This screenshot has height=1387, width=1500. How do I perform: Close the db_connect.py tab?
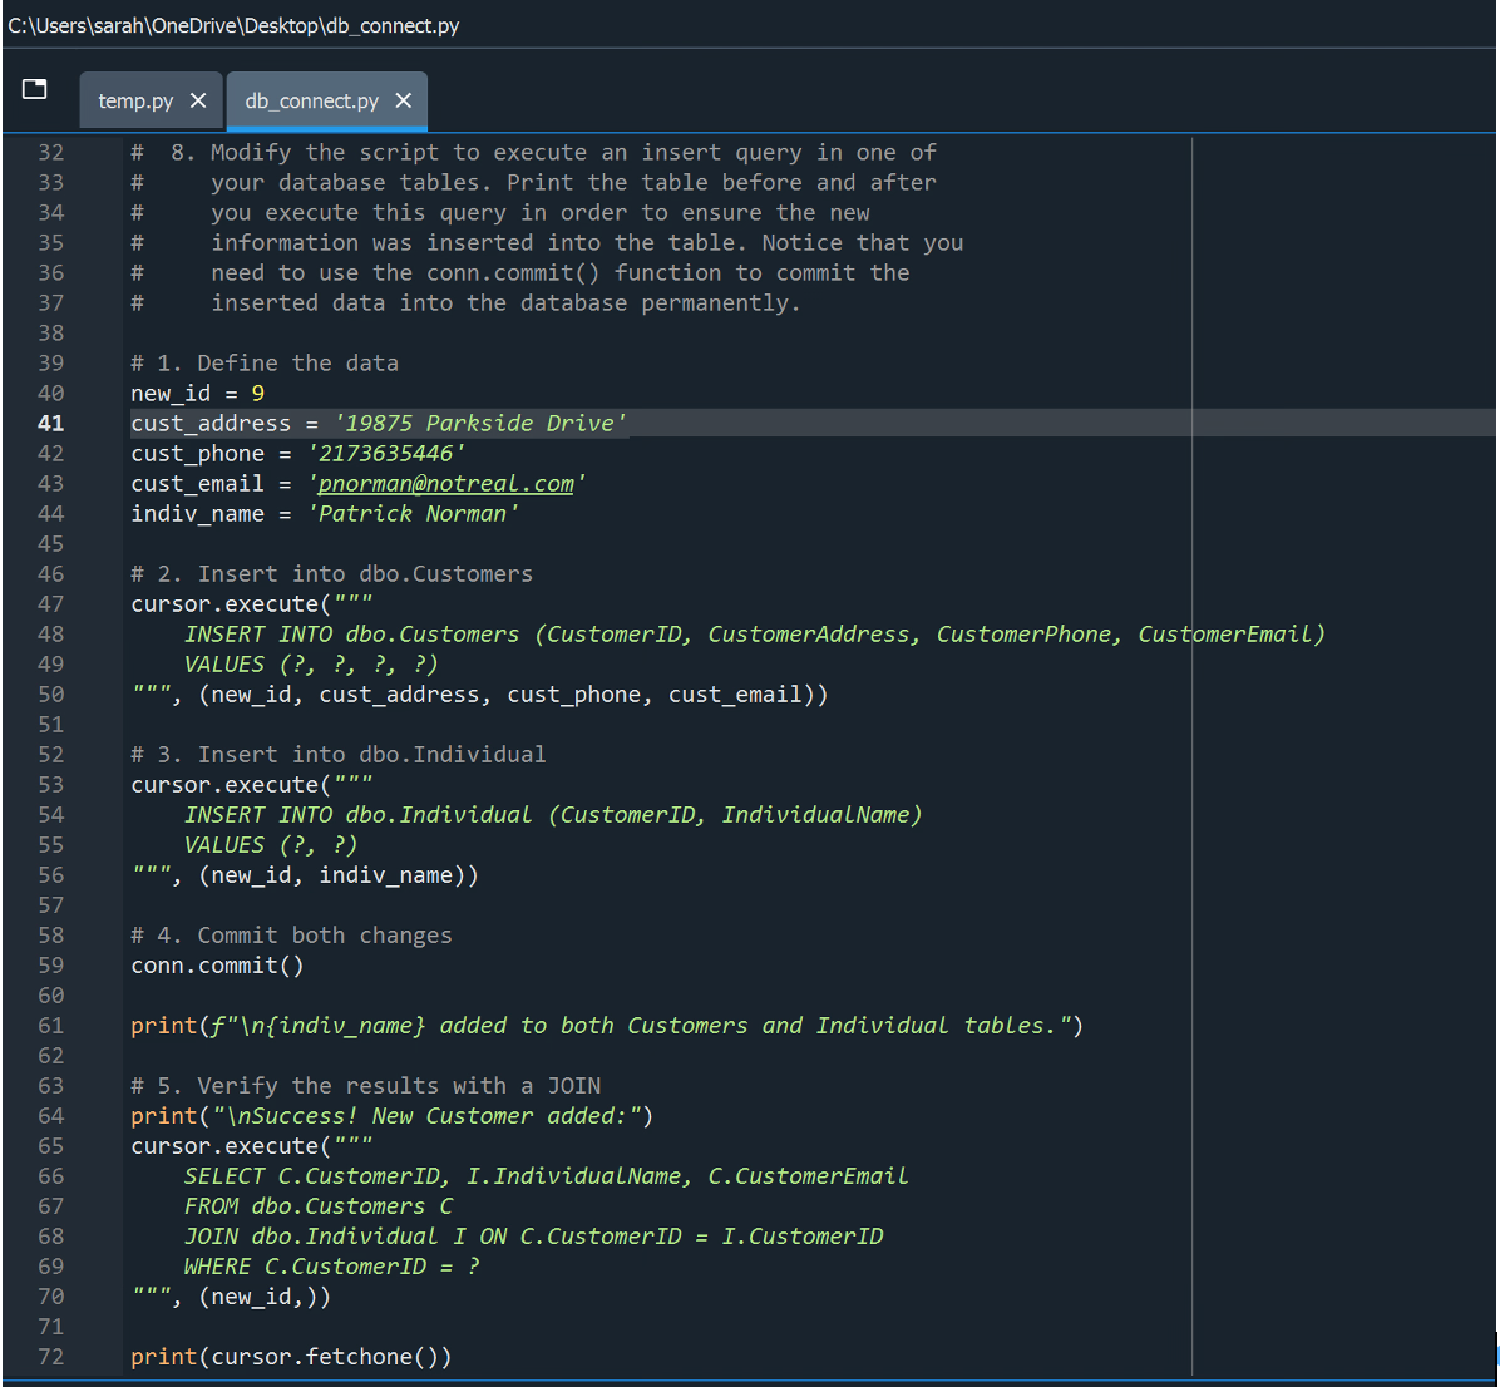pyautogui.click(x=403, y=101)
